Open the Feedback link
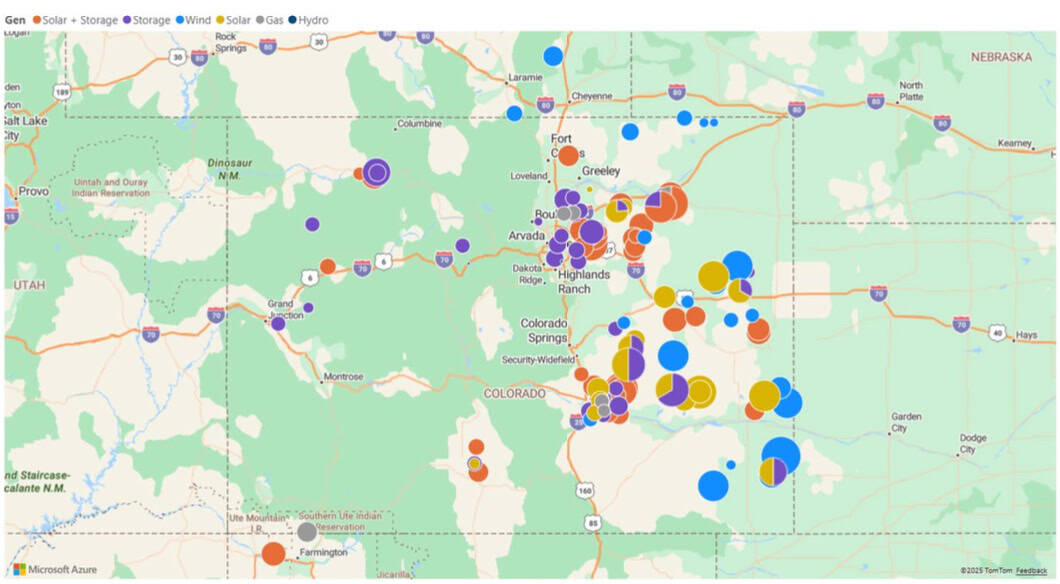The width and height of the screenshot is (1060, 584). [1031, 570]
